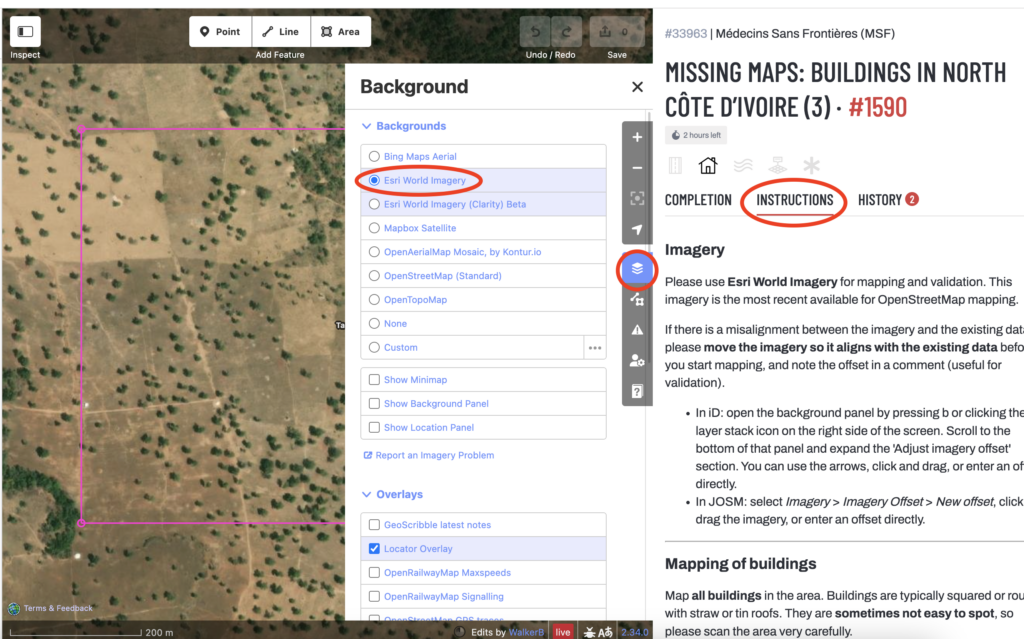Select the Line drawing tool
Viewport: 1024px width, 639px height.
280,31
